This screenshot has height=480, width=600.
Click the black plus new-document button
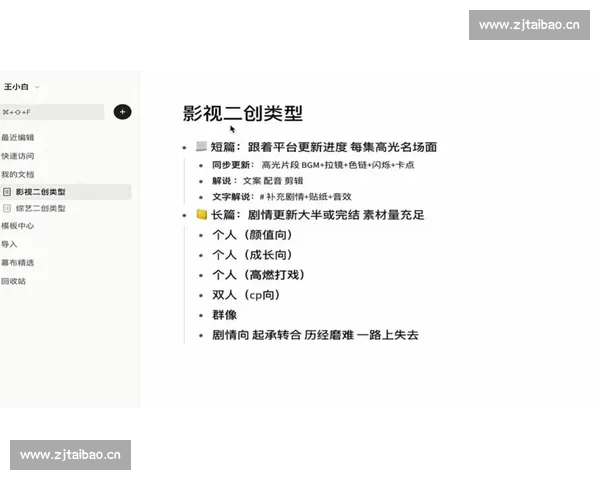tap(122, 112)
